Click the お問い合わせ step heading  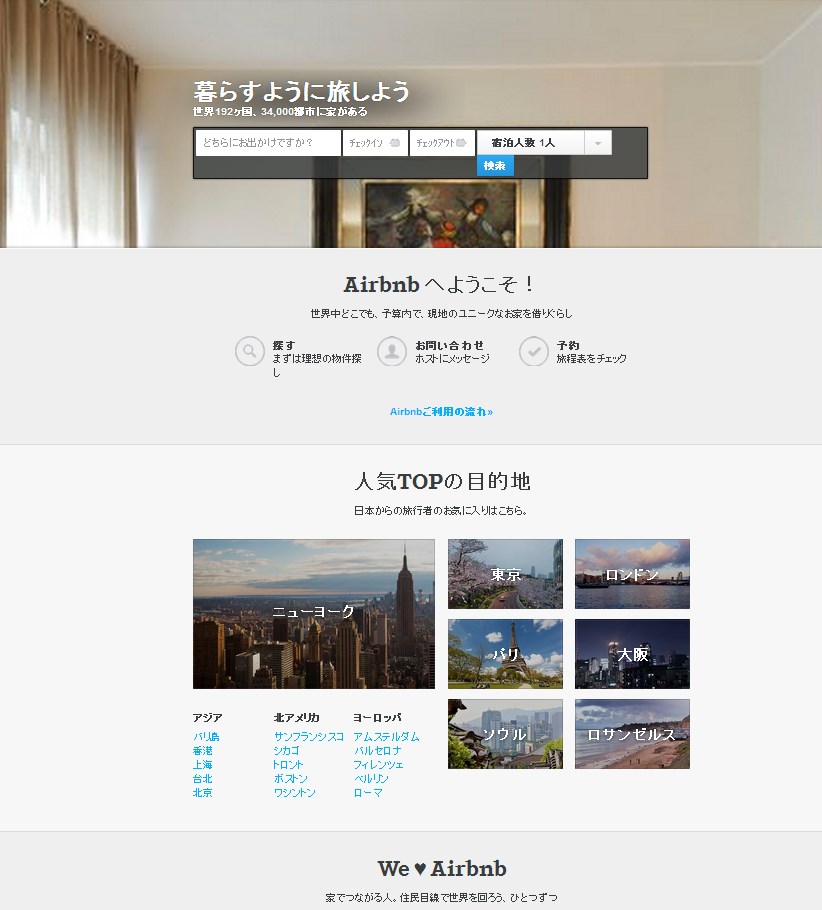(449, 345)
